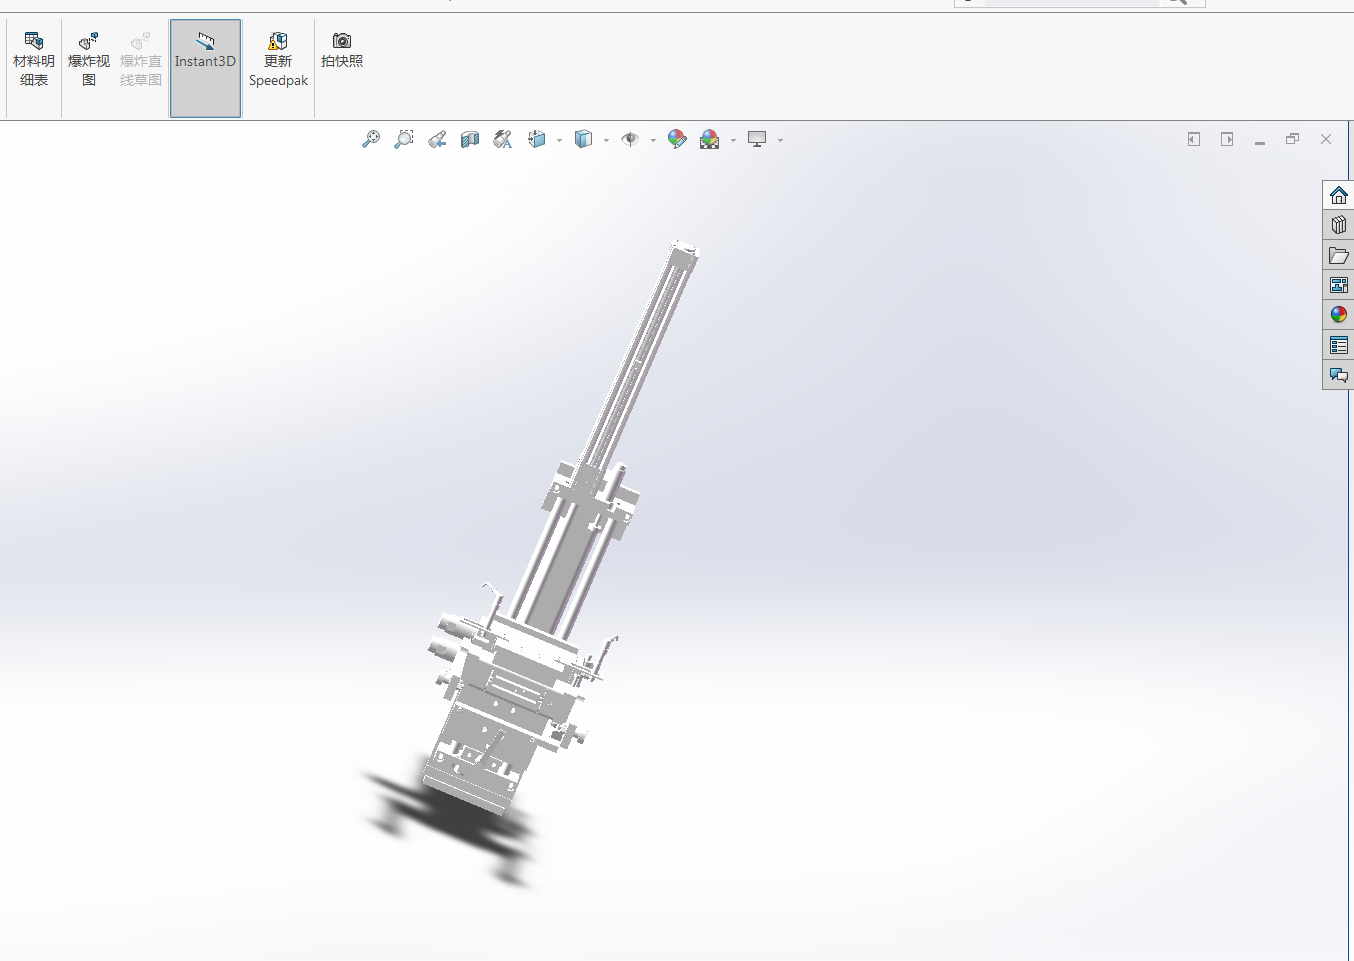Click the Zoom to Fit icon
The width and height of the screenshot is (1354, 961).
tap(371, 140)
